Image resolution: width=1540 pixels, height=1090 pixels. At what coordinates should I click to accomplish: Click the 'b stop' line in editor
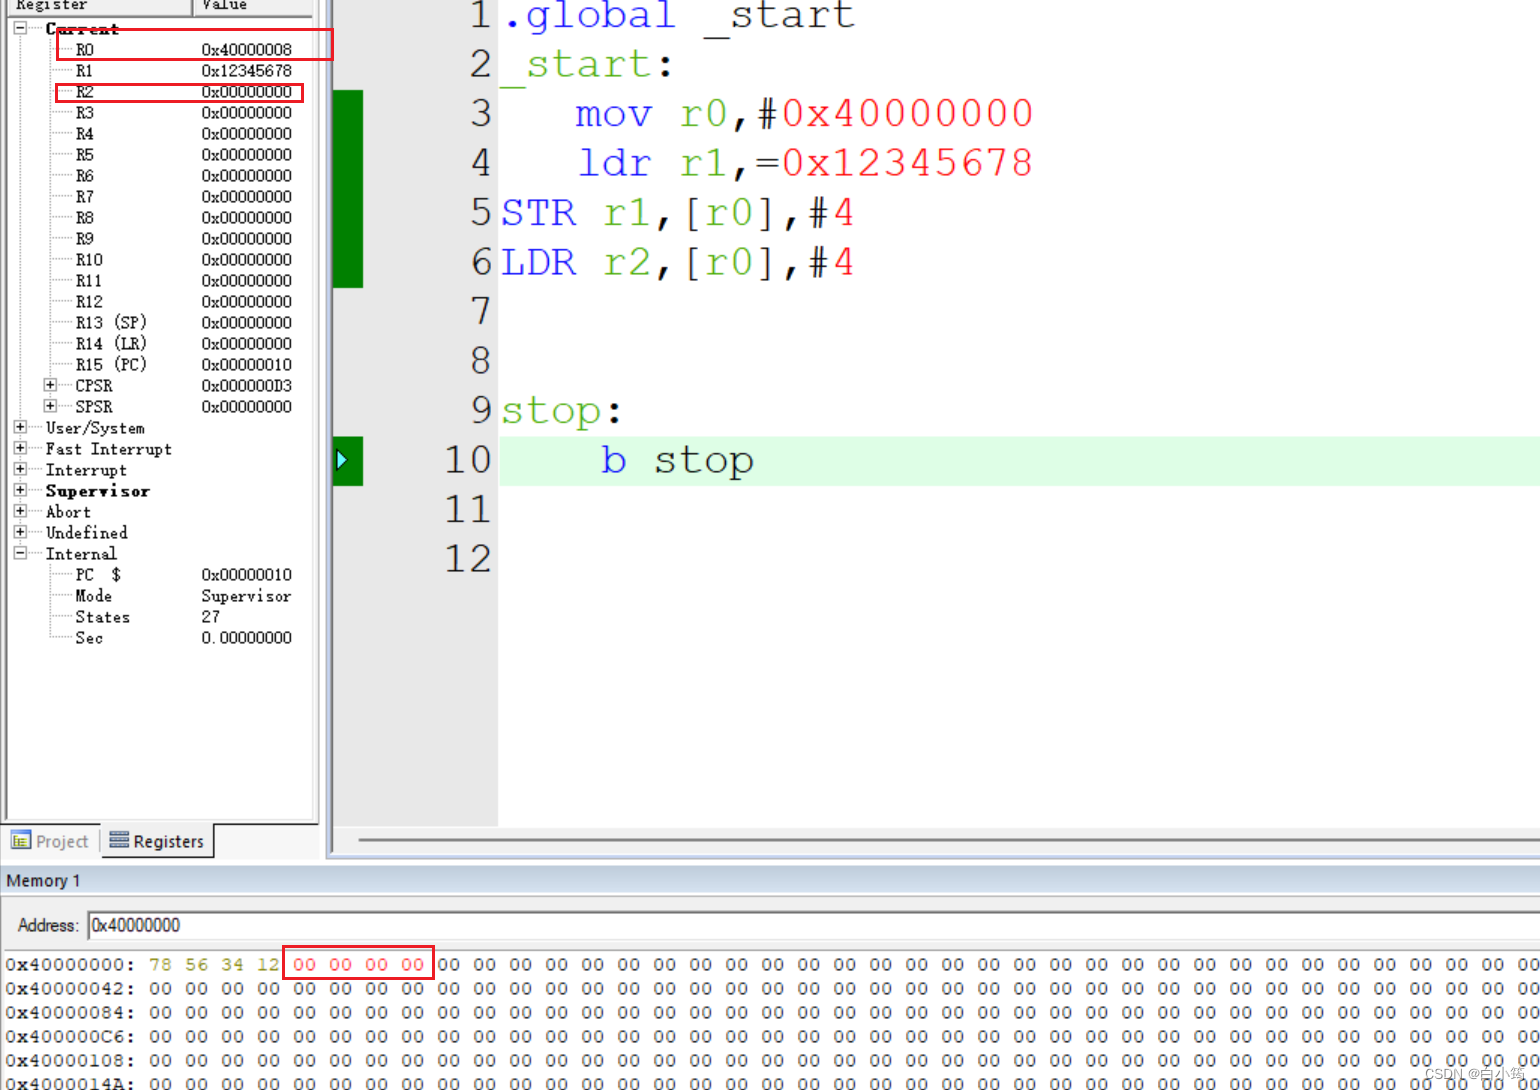(677, 461)
